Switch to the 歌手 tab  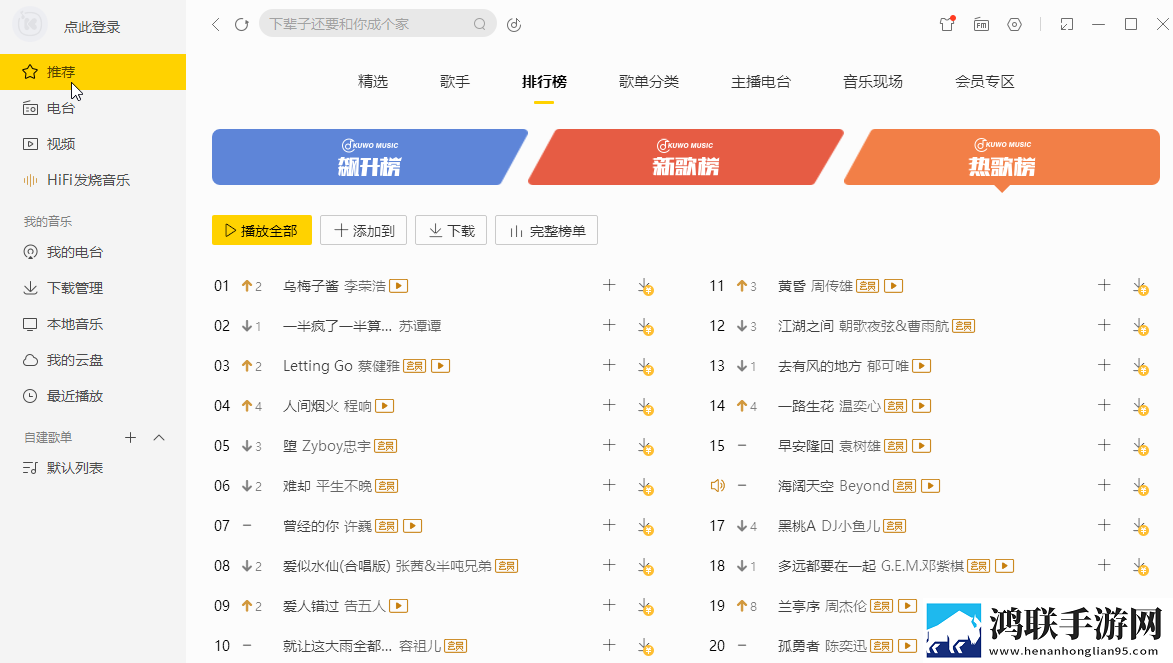455,82
